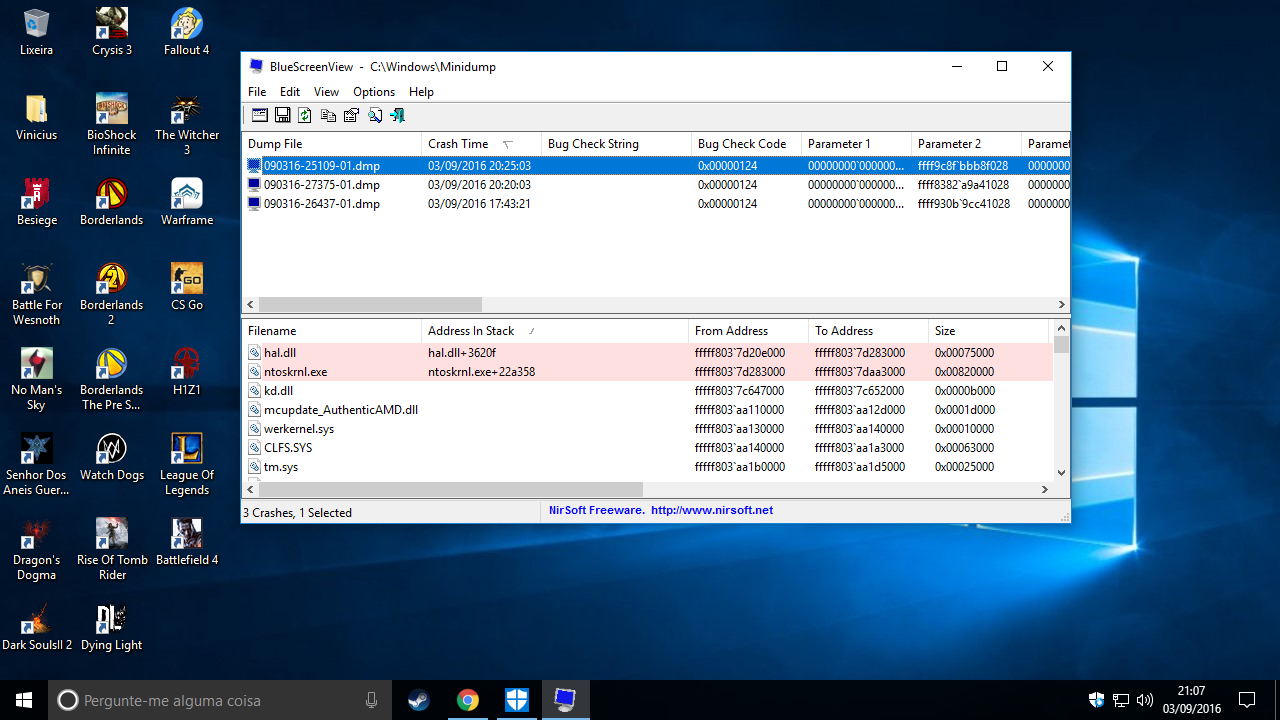Click the taskbar volume speaker icon

coord(1144,700)
